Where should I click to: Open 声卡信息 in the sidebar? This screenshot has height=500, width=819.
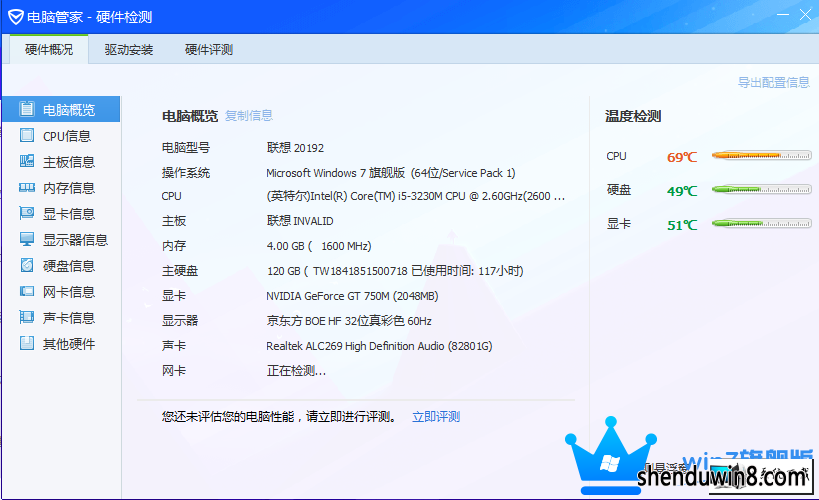(61, 318)
